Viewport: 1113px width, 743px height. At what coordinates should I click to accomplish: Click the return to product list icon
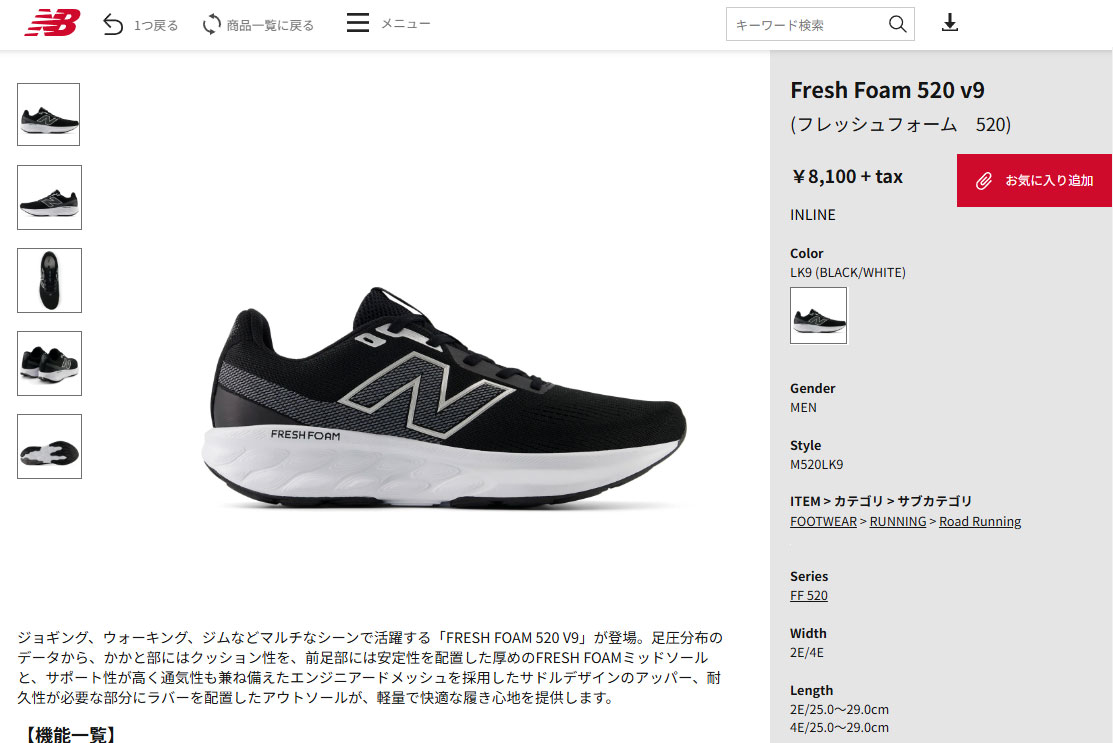pos(212,25)
